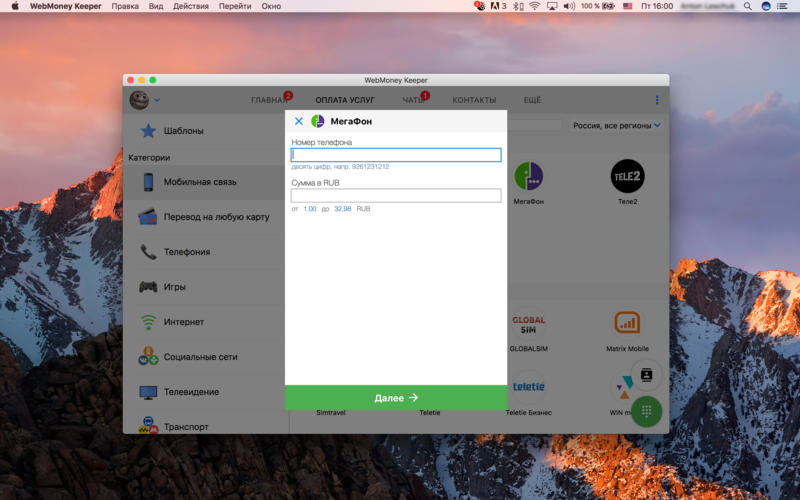The image size is (800, 500).
Task: Click the user avatar picture
Action: tap(139, 100)
